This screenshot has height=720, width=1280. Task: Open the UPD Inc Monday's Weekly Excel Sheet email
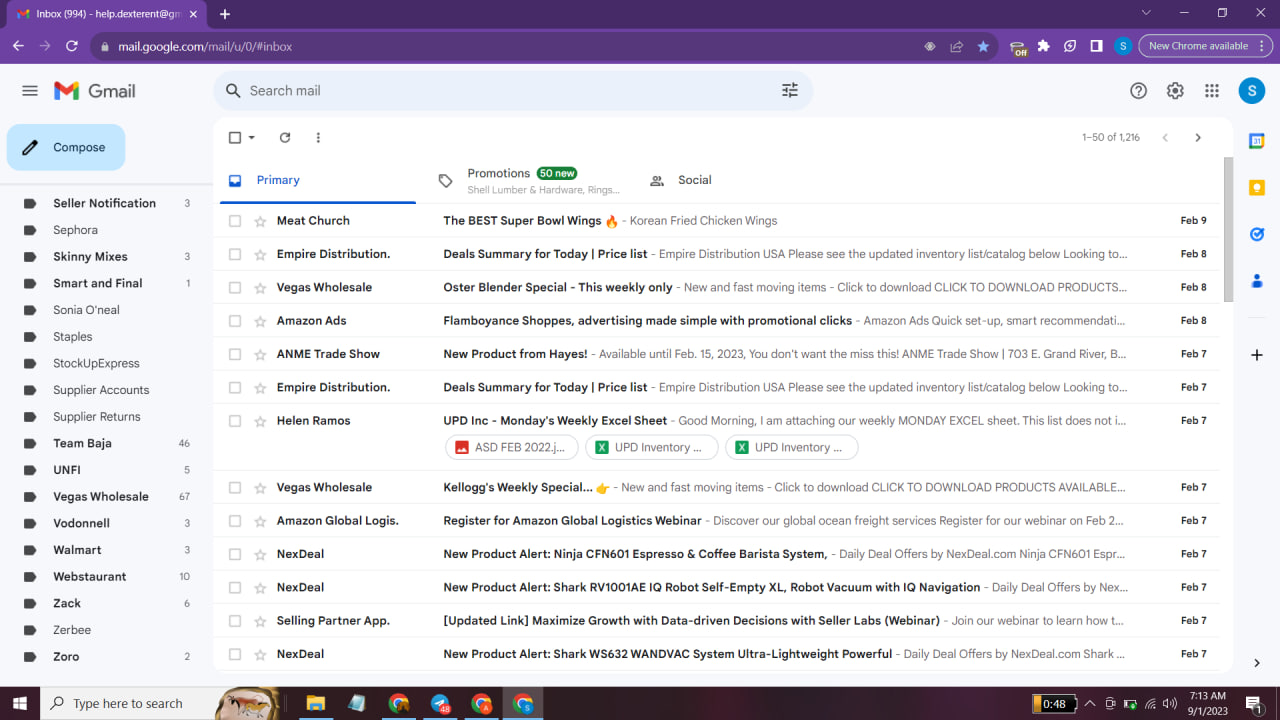pos(716,437)
